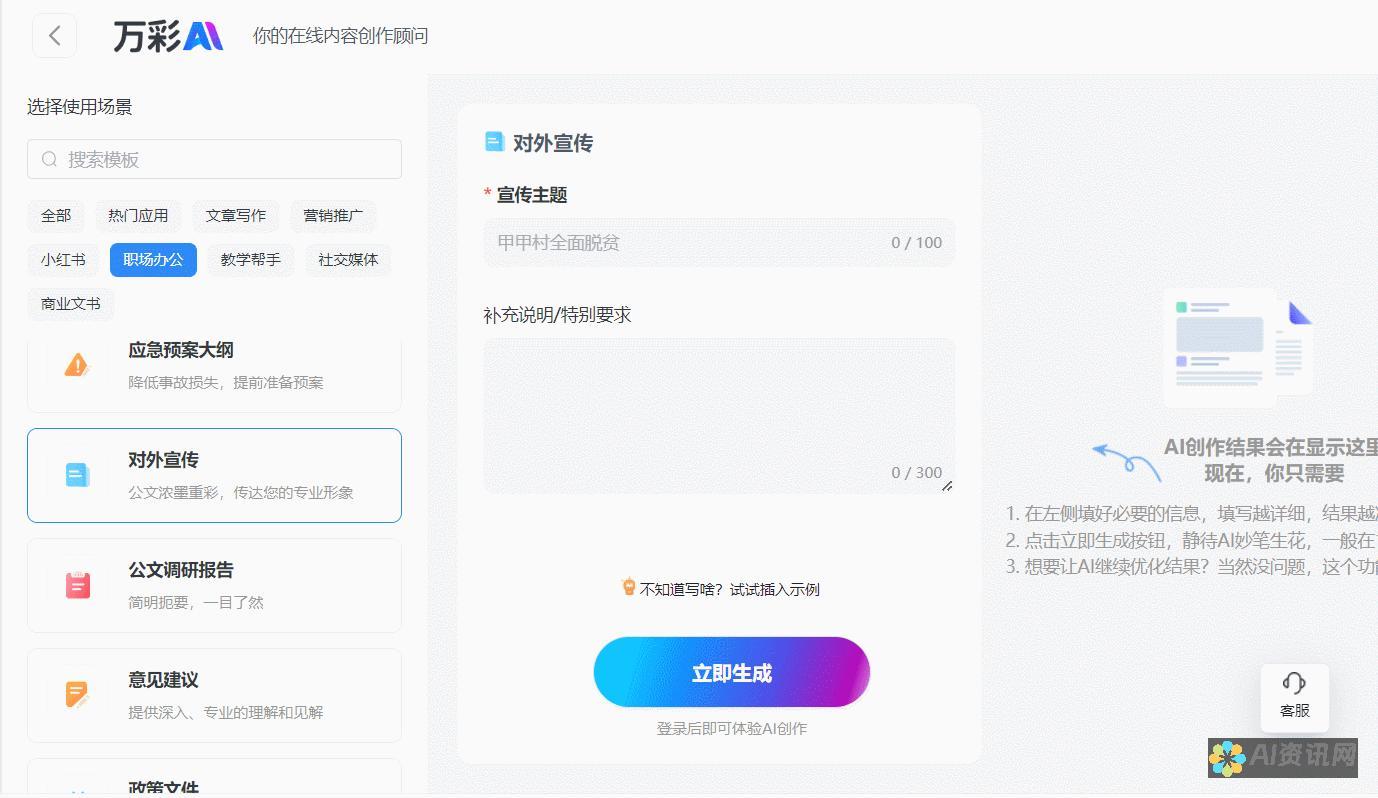This screenshot has height=798, width=1378.
Task: Open the 对外宣传 template card
Action: point(214,475)
